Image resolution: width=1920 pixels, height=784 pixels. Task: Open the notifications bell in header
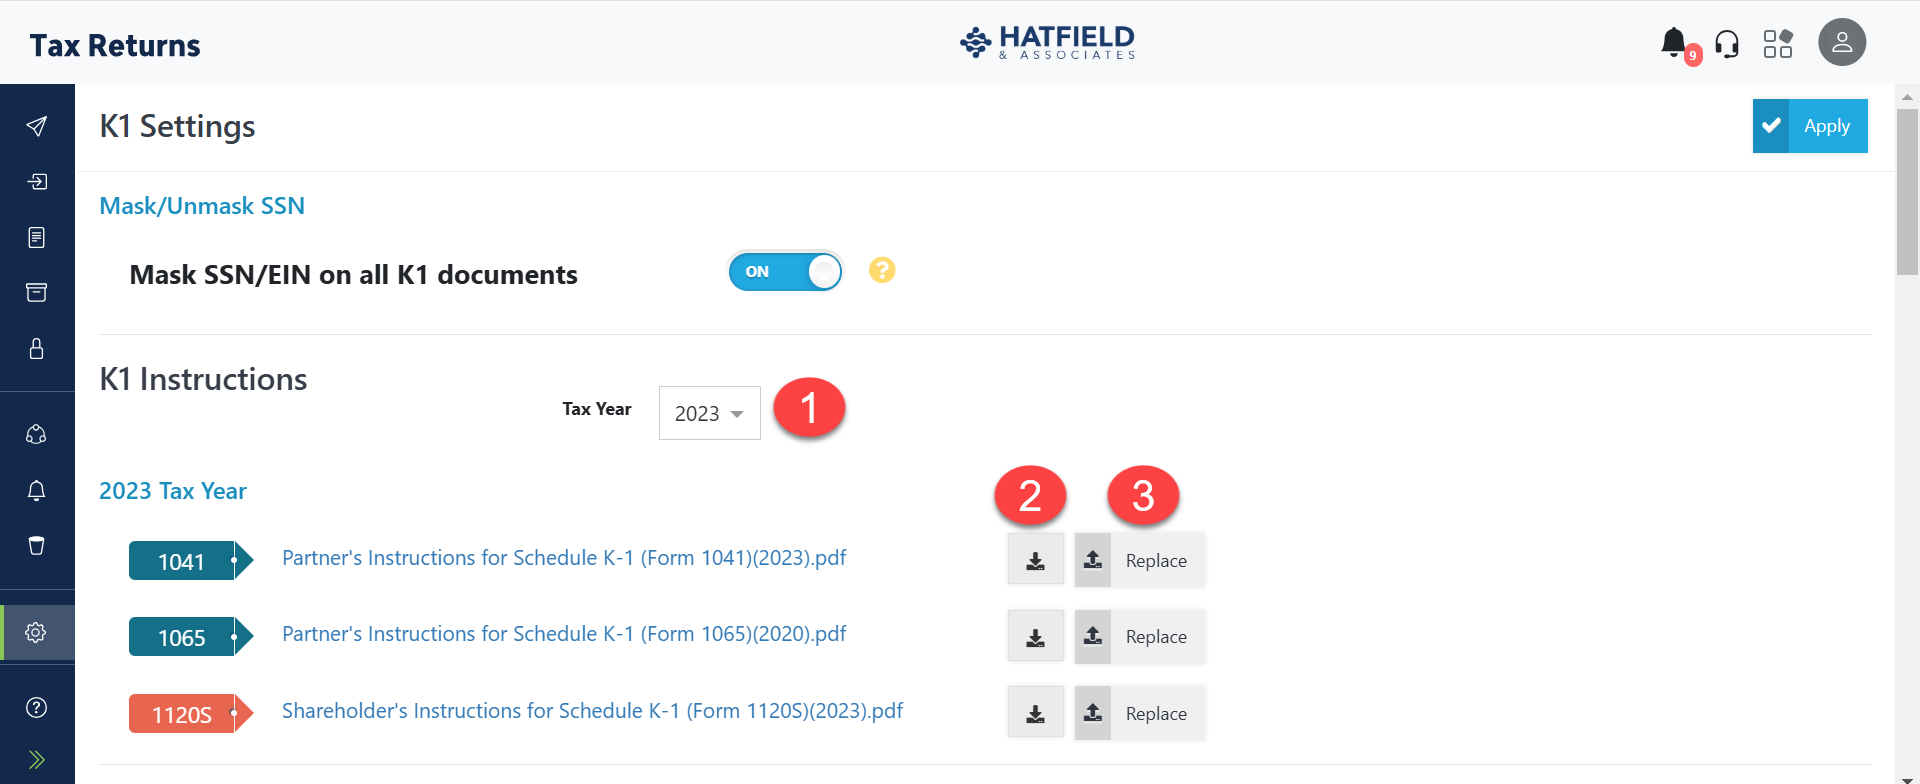click(1674, 43)
